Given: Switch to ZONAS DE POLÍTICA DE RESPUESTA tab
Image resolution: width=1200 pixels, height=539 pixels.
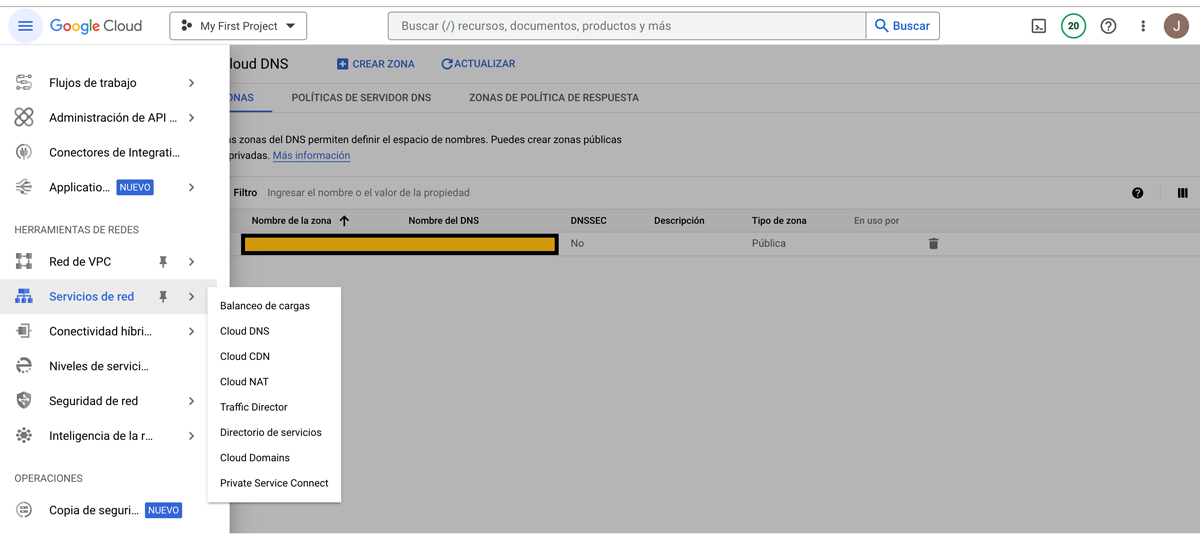Looking at the screenshot, I should click(x=554, y=98).
